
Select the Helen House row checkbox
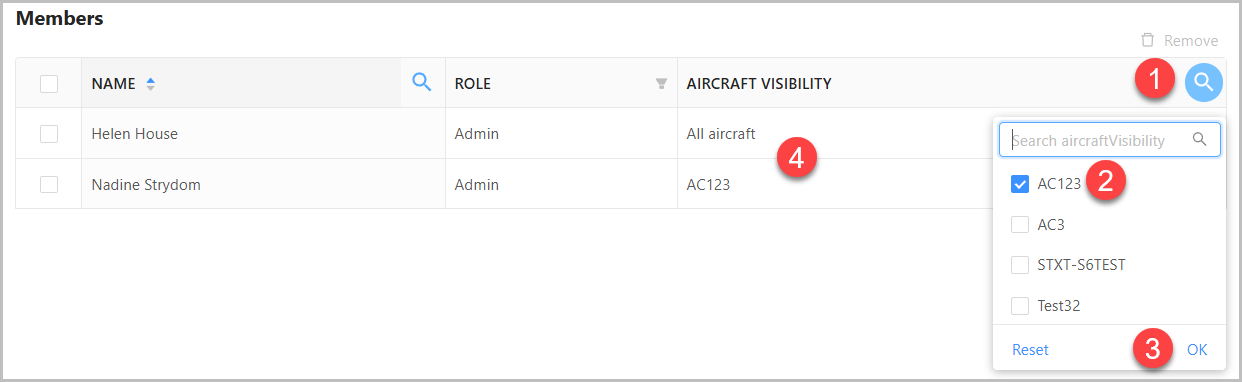tap(49, 134)
